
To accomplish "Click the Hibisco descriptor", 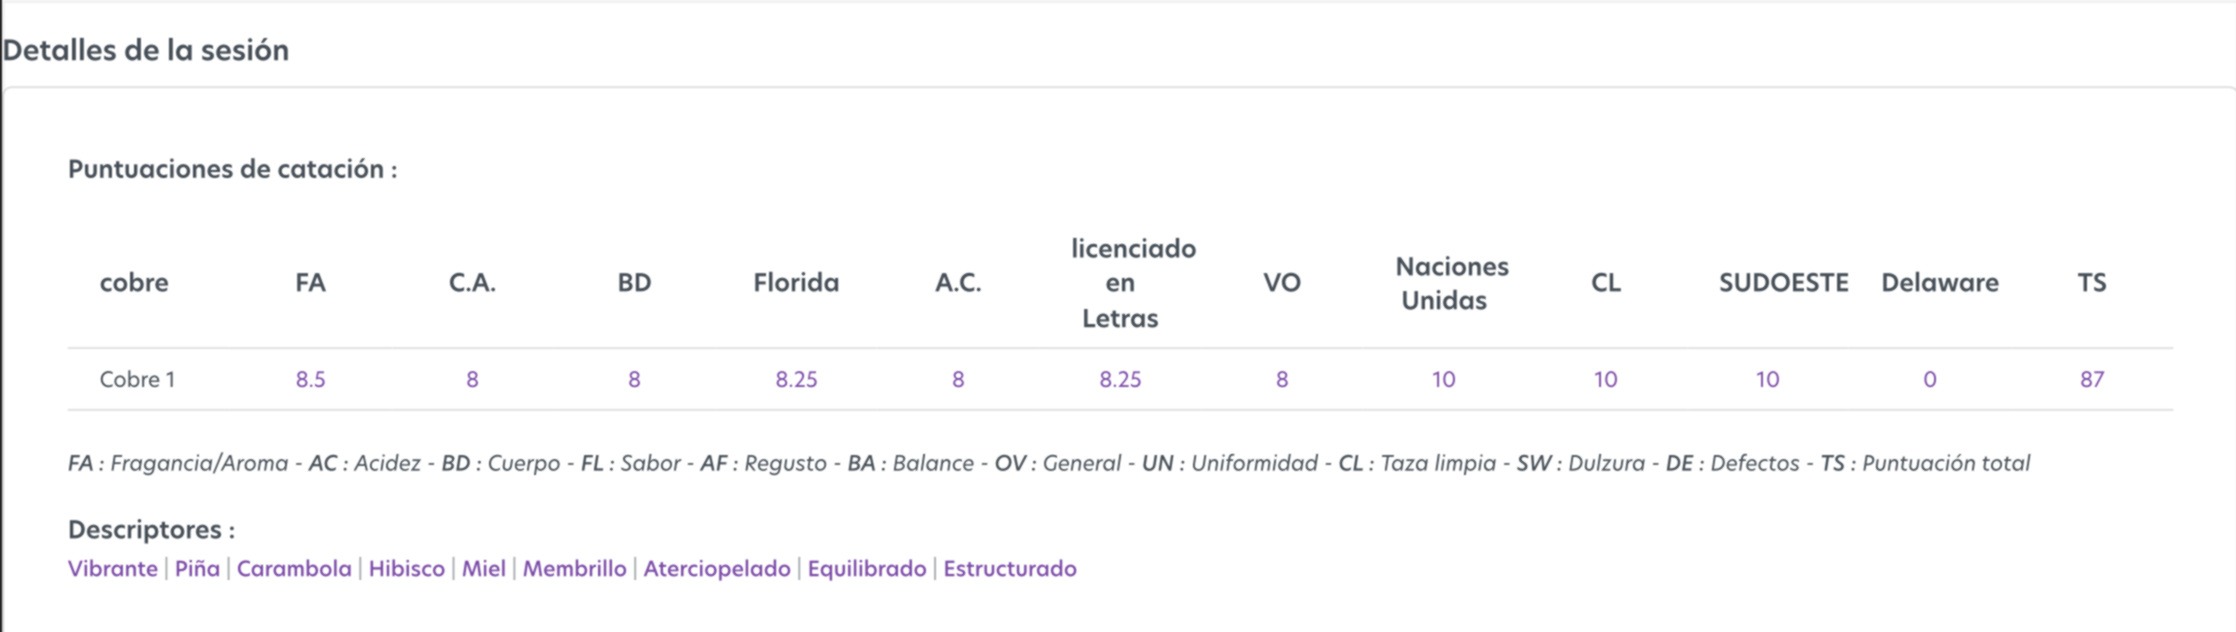I will (406, 568).
